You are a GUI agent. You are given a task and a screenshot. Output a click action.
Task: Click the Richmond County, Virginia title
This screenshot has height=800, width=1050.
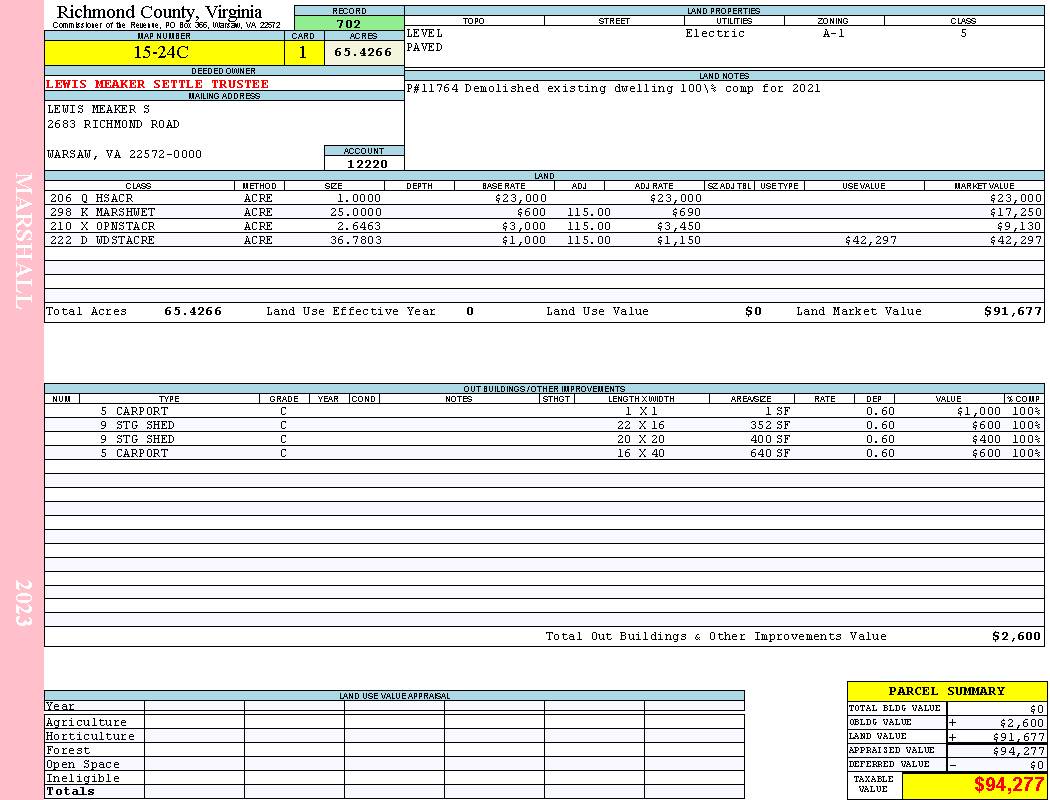(159, 12)
